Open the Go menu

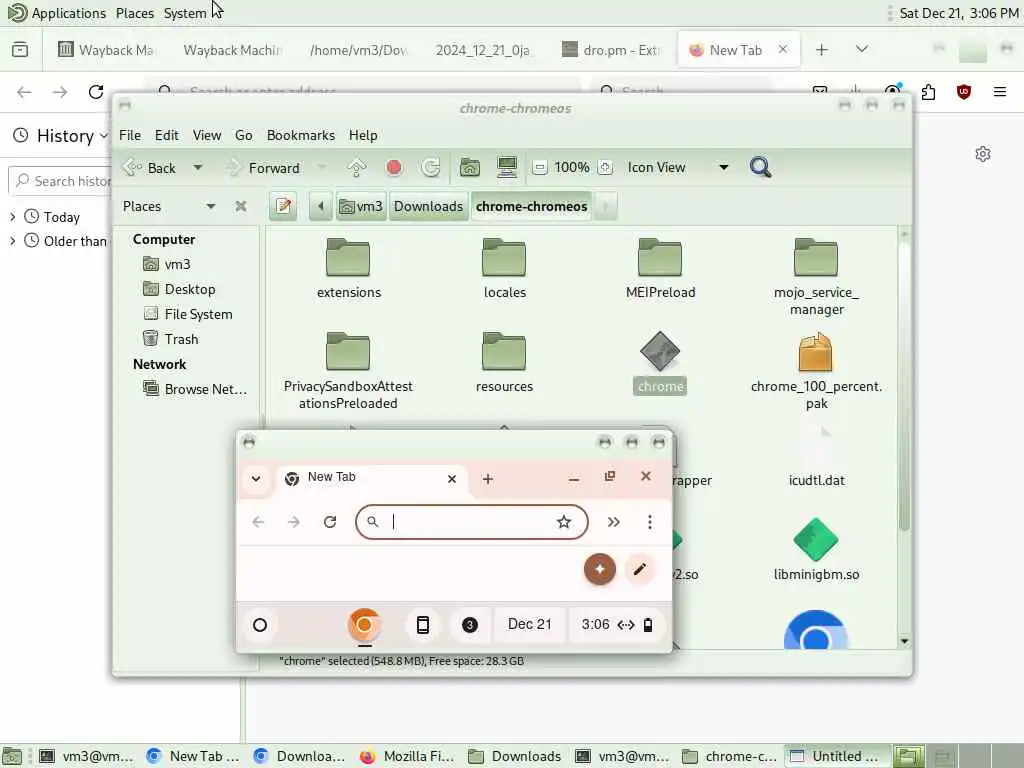(244, 135)
